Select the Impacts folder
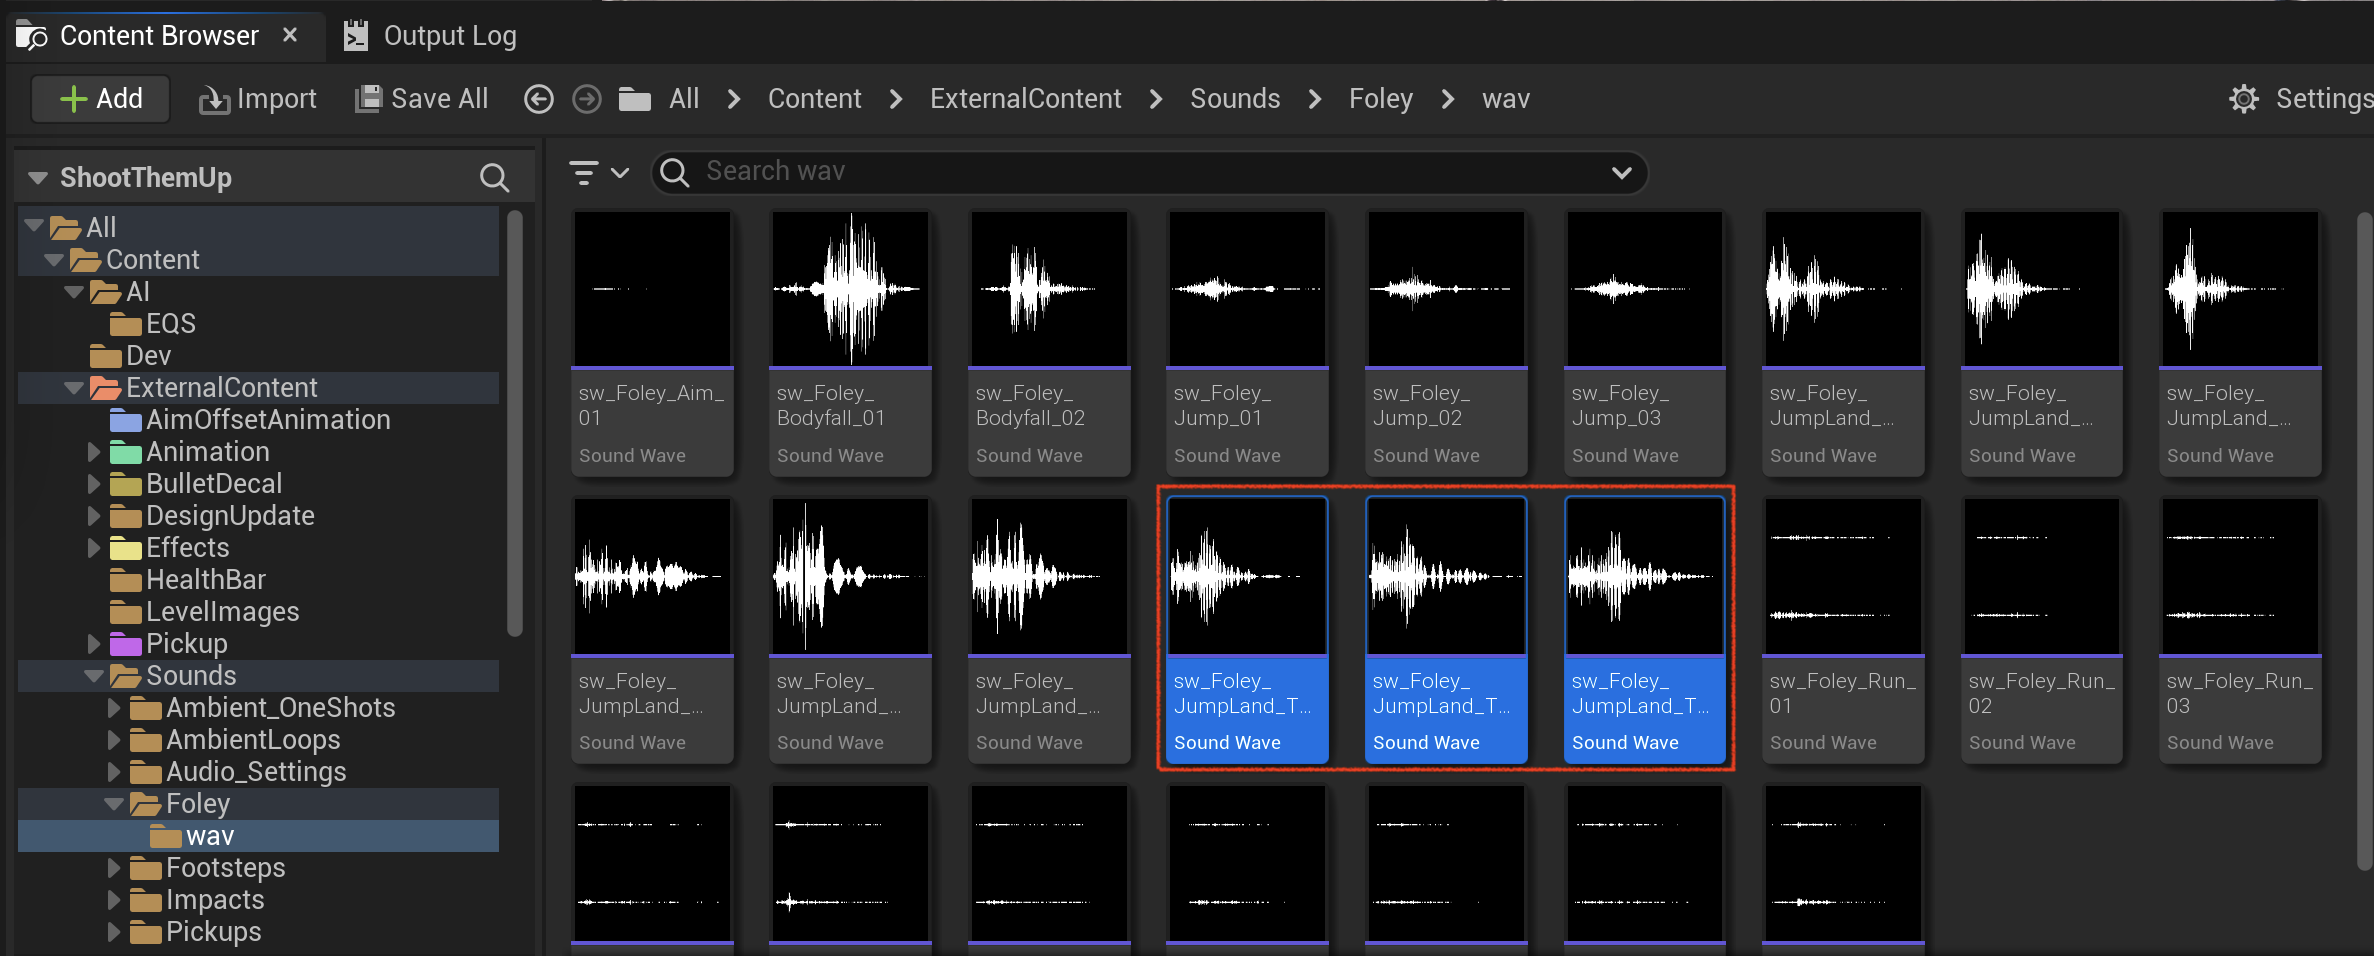Viewport: 2374px width, 956px height. click(x=258, y=900)
